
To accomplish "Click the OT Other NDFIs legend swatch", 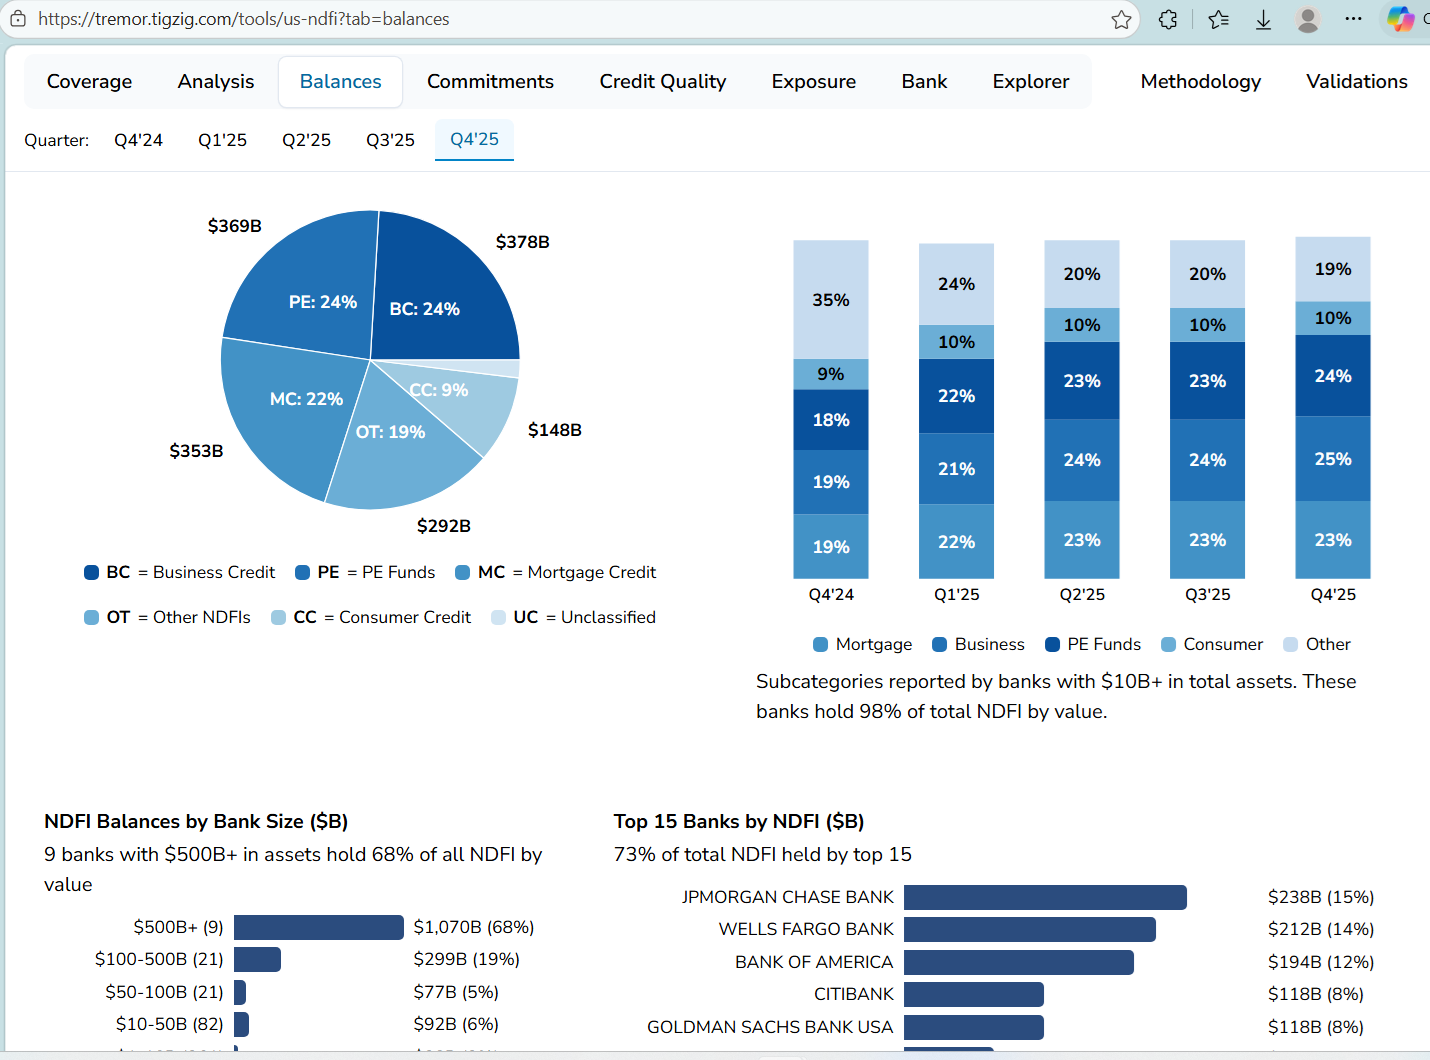I will click(92, 617).
